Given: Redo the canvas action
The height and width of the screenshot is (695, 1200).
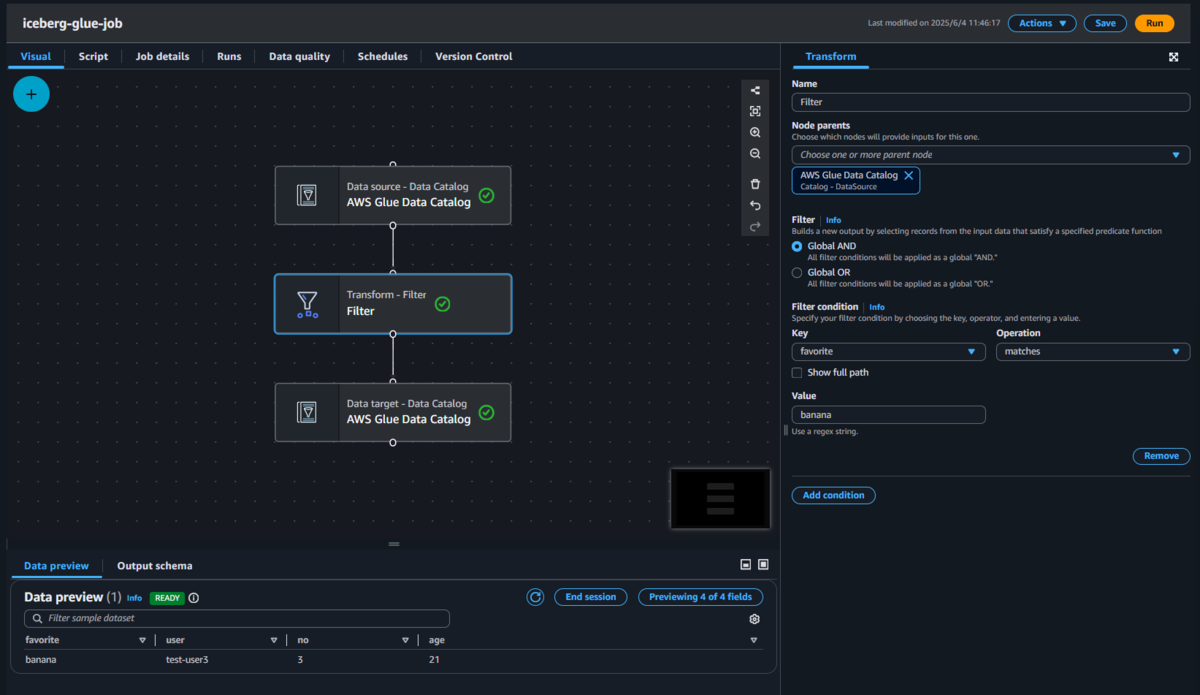Looking at the screenshot, I should [x=755, y=226].
